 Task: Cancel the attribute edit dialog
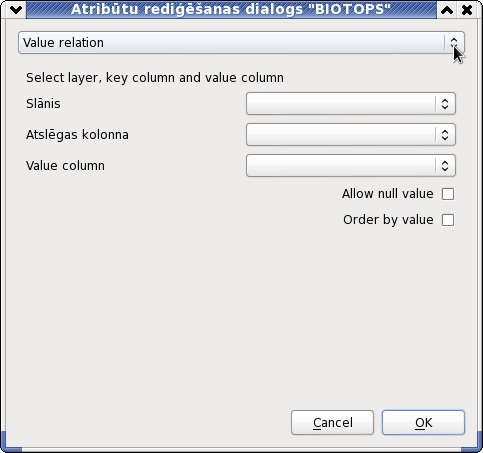(332, 423)
